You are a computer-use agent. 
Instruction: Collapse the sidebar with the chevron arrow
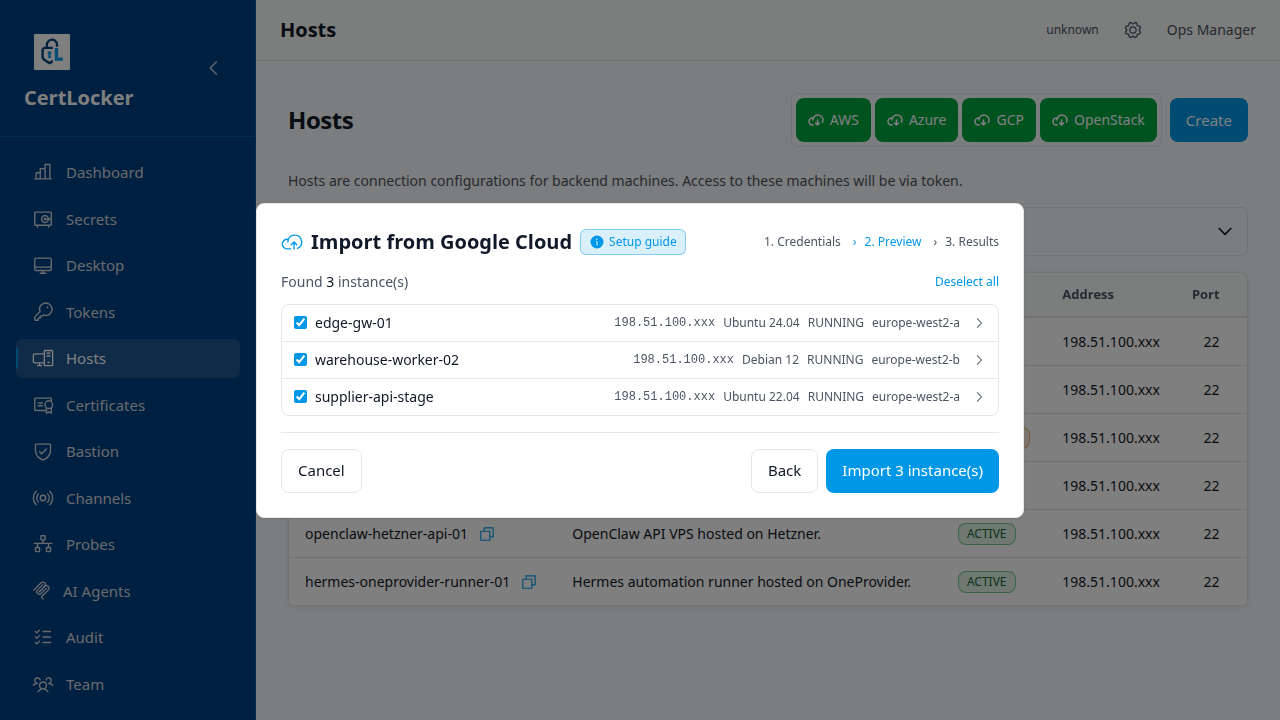(x=213, y=68)
